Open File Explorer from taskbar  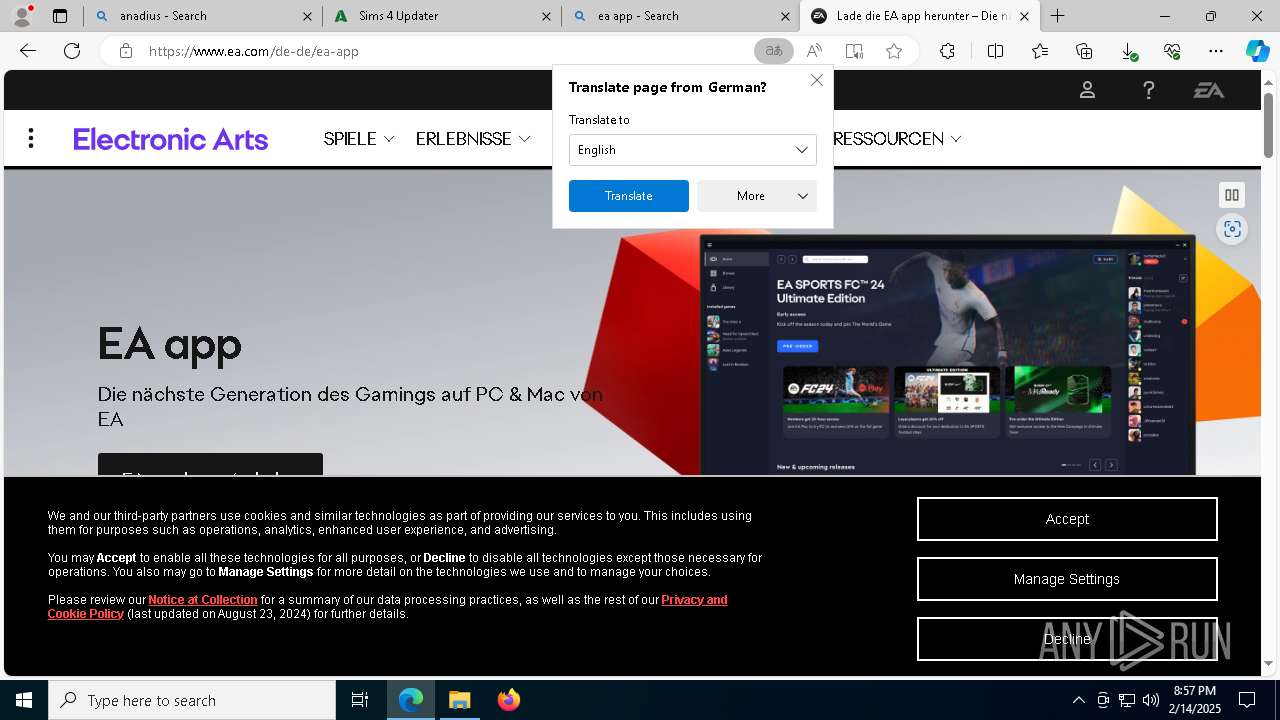pyautogui.click(x=459, y=700)
